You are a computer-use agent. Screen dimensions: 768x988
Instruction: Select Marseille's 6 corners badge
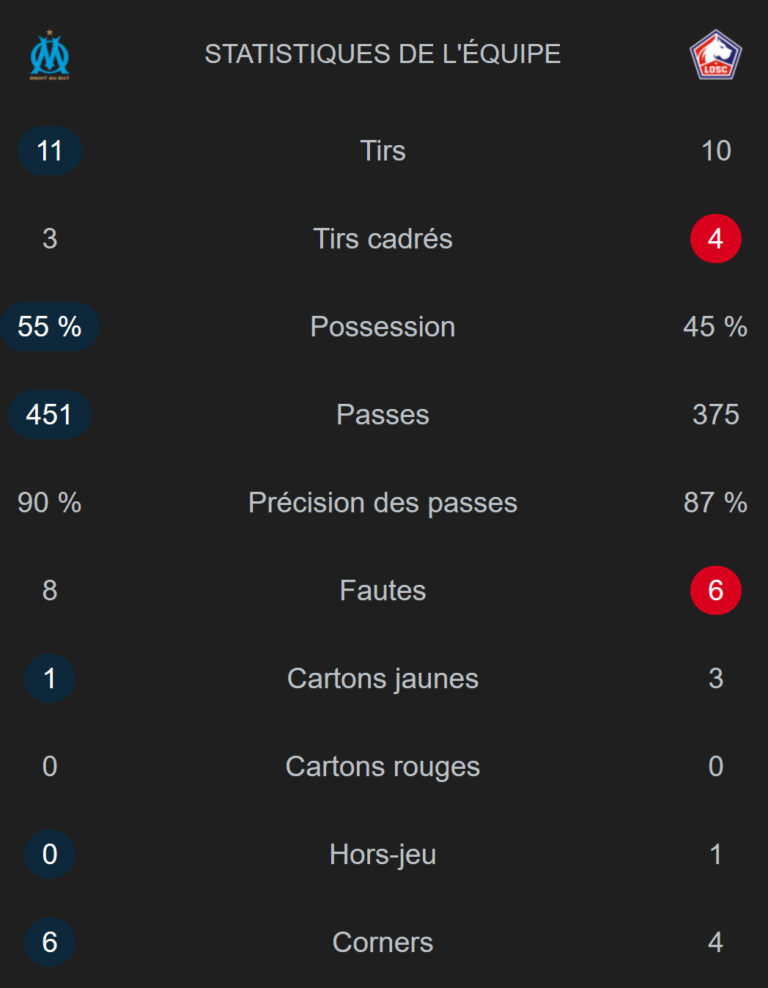pyautogui.click(x=50, y=943)
